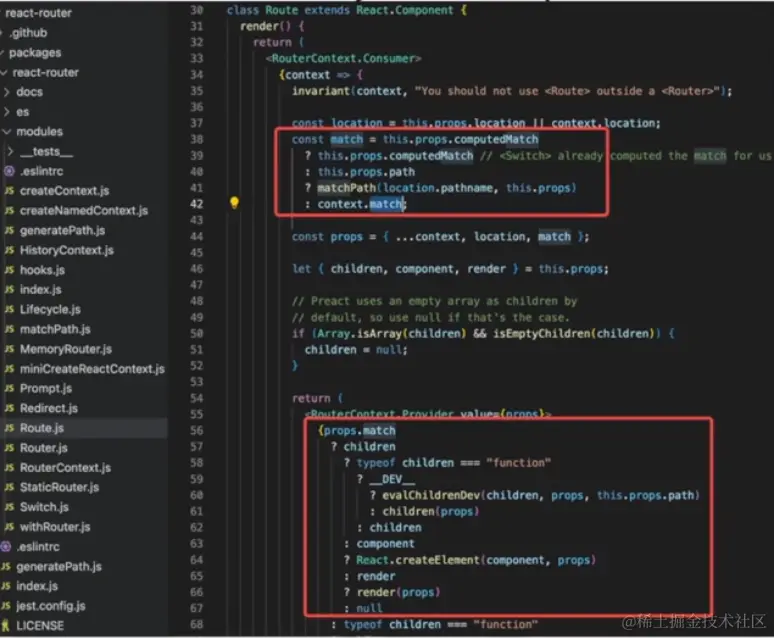
Task: Open generatePath.js in modules folder
Action: [63, 230]
